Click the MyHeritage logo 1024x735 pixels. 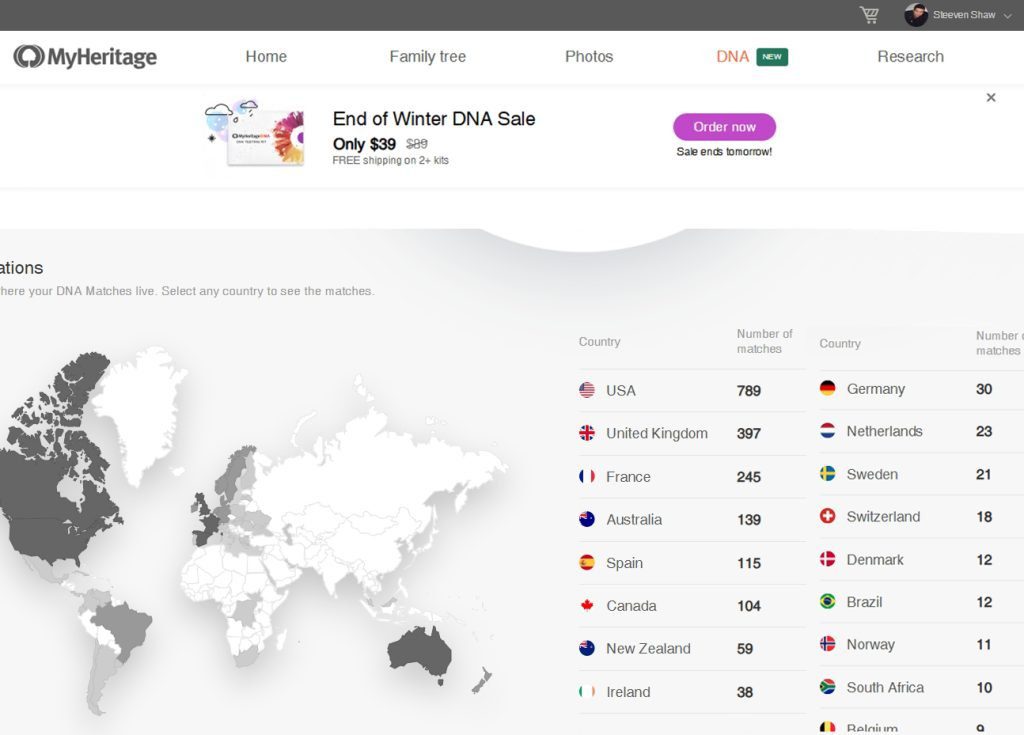click(85, 57)
